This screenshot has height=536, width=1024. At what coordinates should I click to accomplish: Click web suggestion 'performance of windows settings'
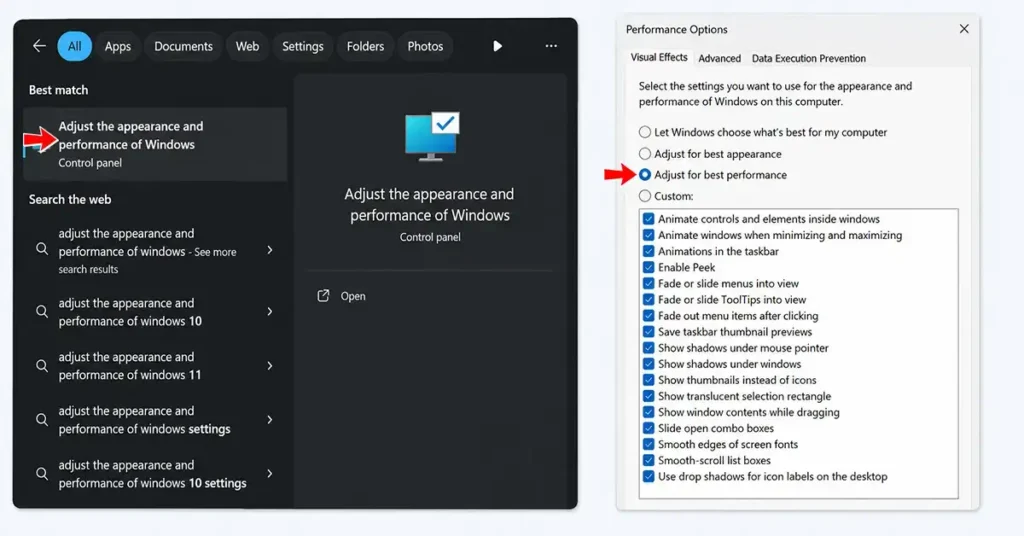click(x=144, y=420)
